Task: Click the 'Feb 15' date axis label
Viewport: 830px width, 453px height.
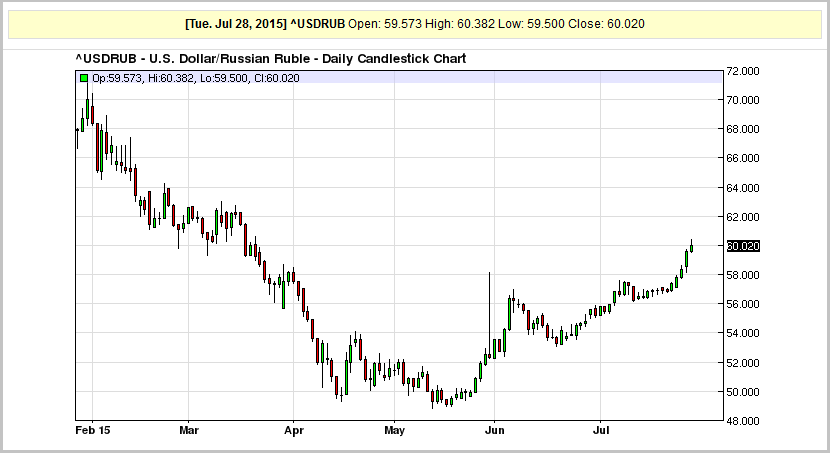Action: click(93, 430)
